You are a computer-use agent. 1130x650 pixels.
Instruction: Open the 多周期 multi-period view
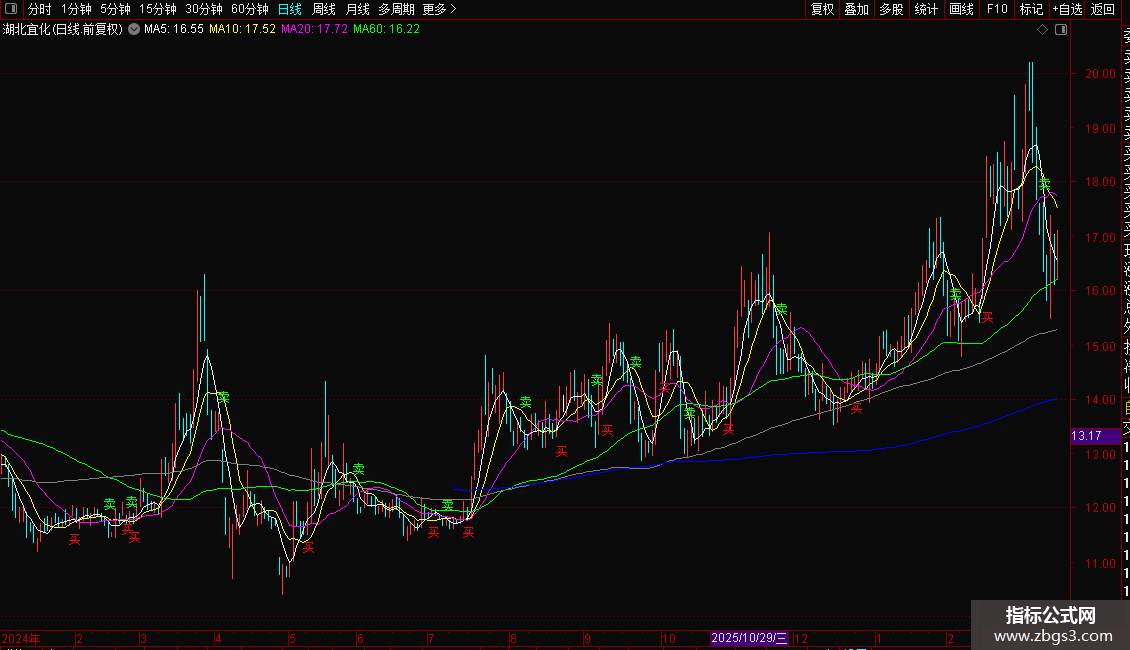pos(397,9)
